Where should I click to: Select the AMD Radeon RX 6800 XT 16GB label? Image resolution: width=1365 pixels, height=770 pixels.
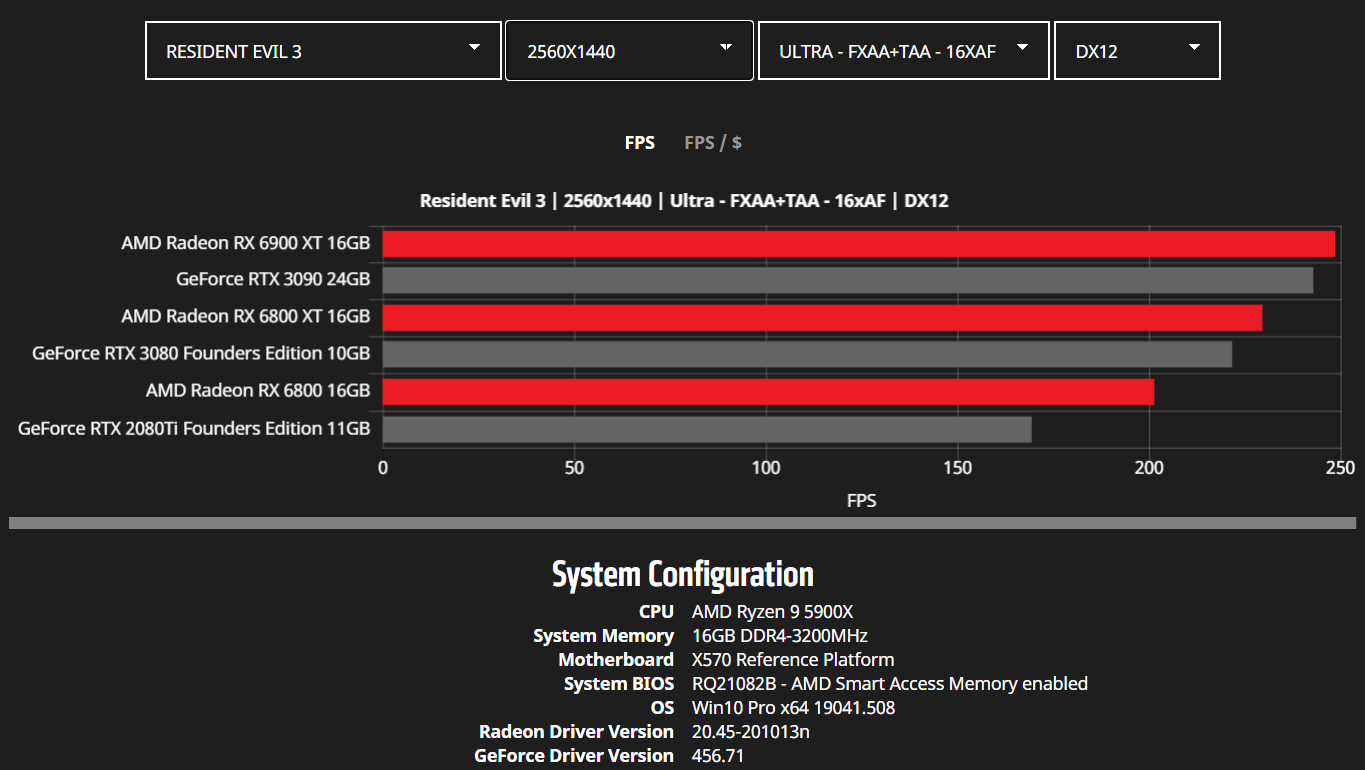point(246,316)
